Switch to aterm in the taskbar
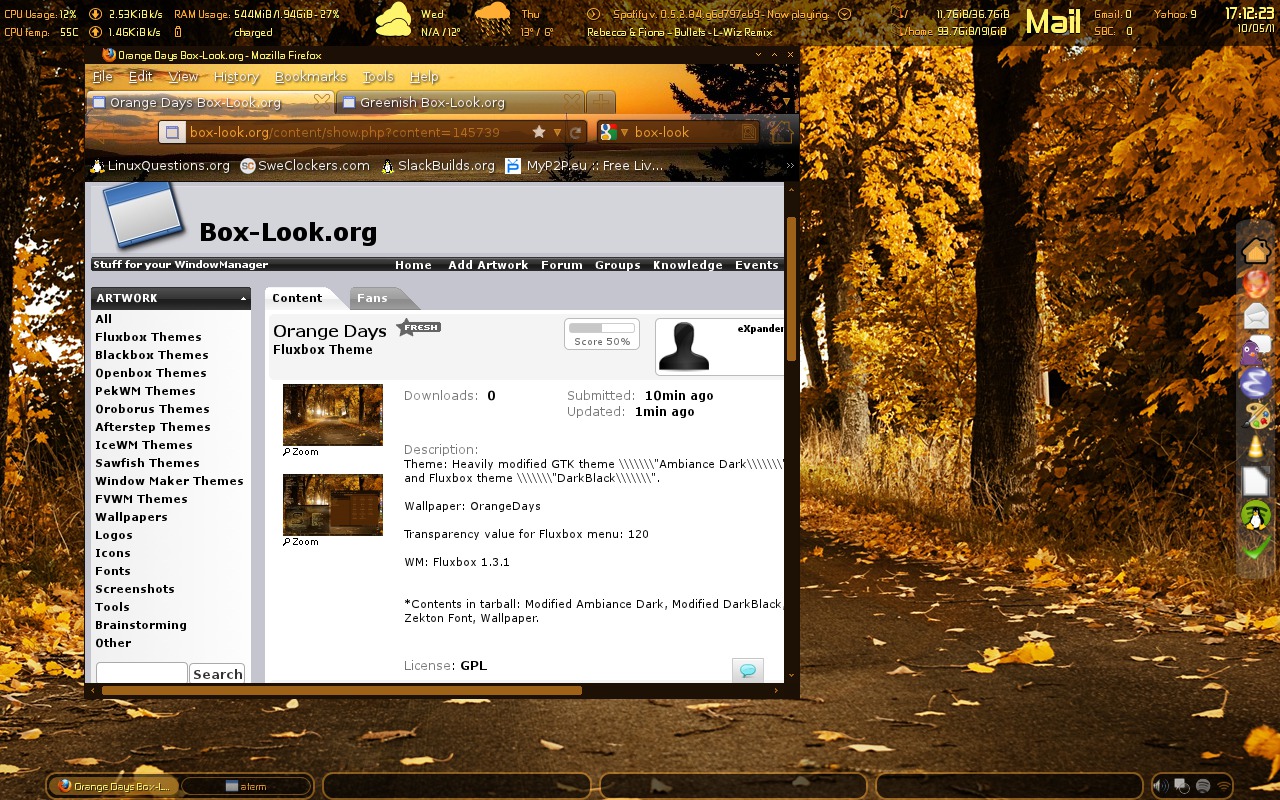Screen dimensions: 1280x800 pos(246,786)
